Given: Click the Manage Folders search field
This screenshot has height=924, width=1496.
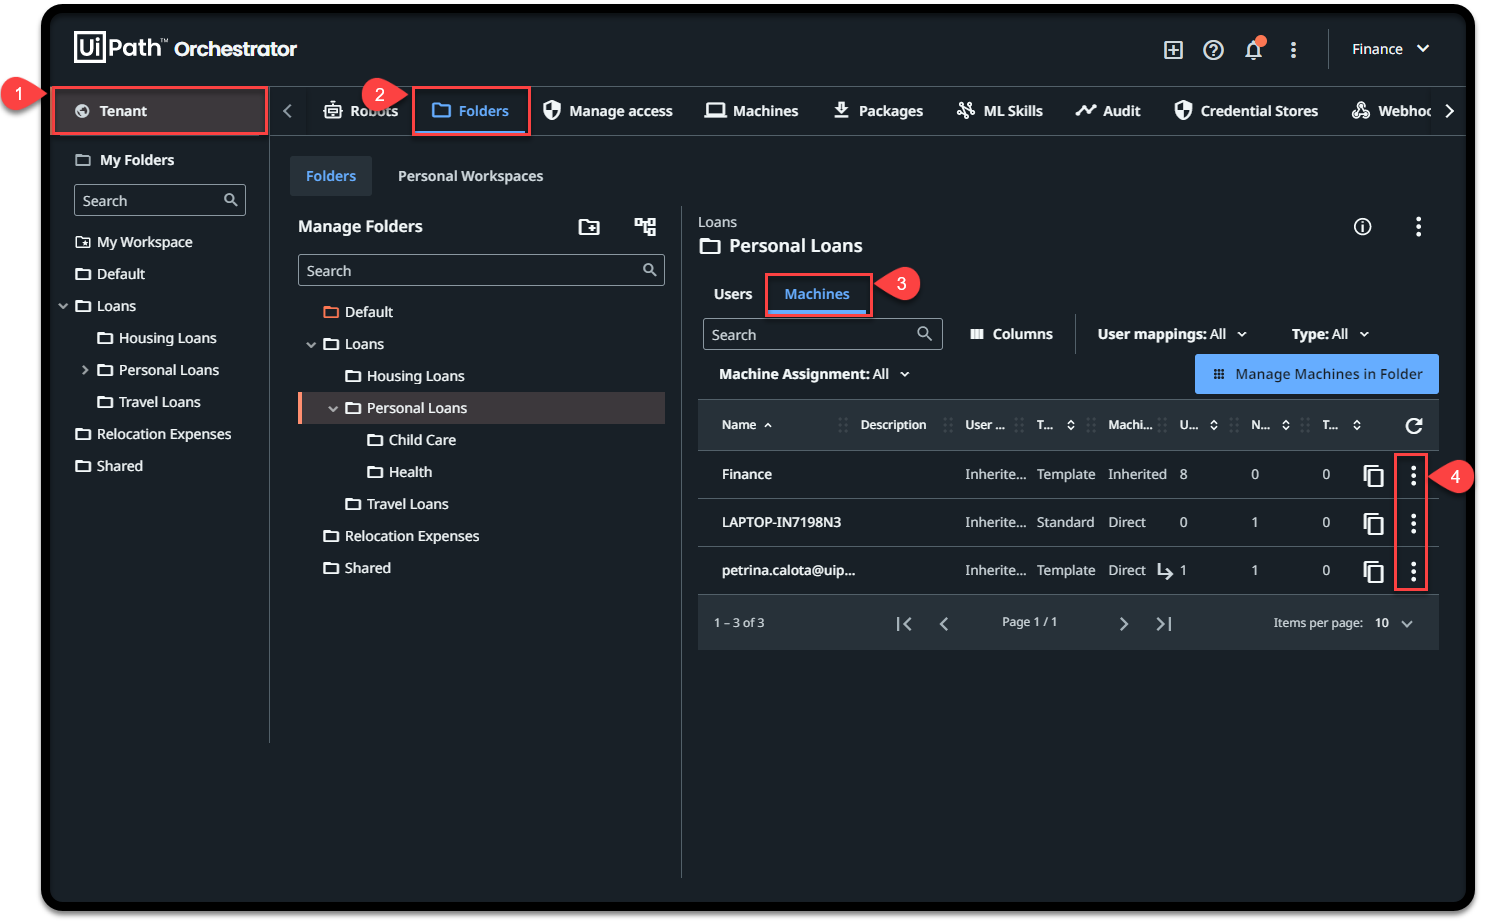Looking at the screenshot, I should [481, 271].
